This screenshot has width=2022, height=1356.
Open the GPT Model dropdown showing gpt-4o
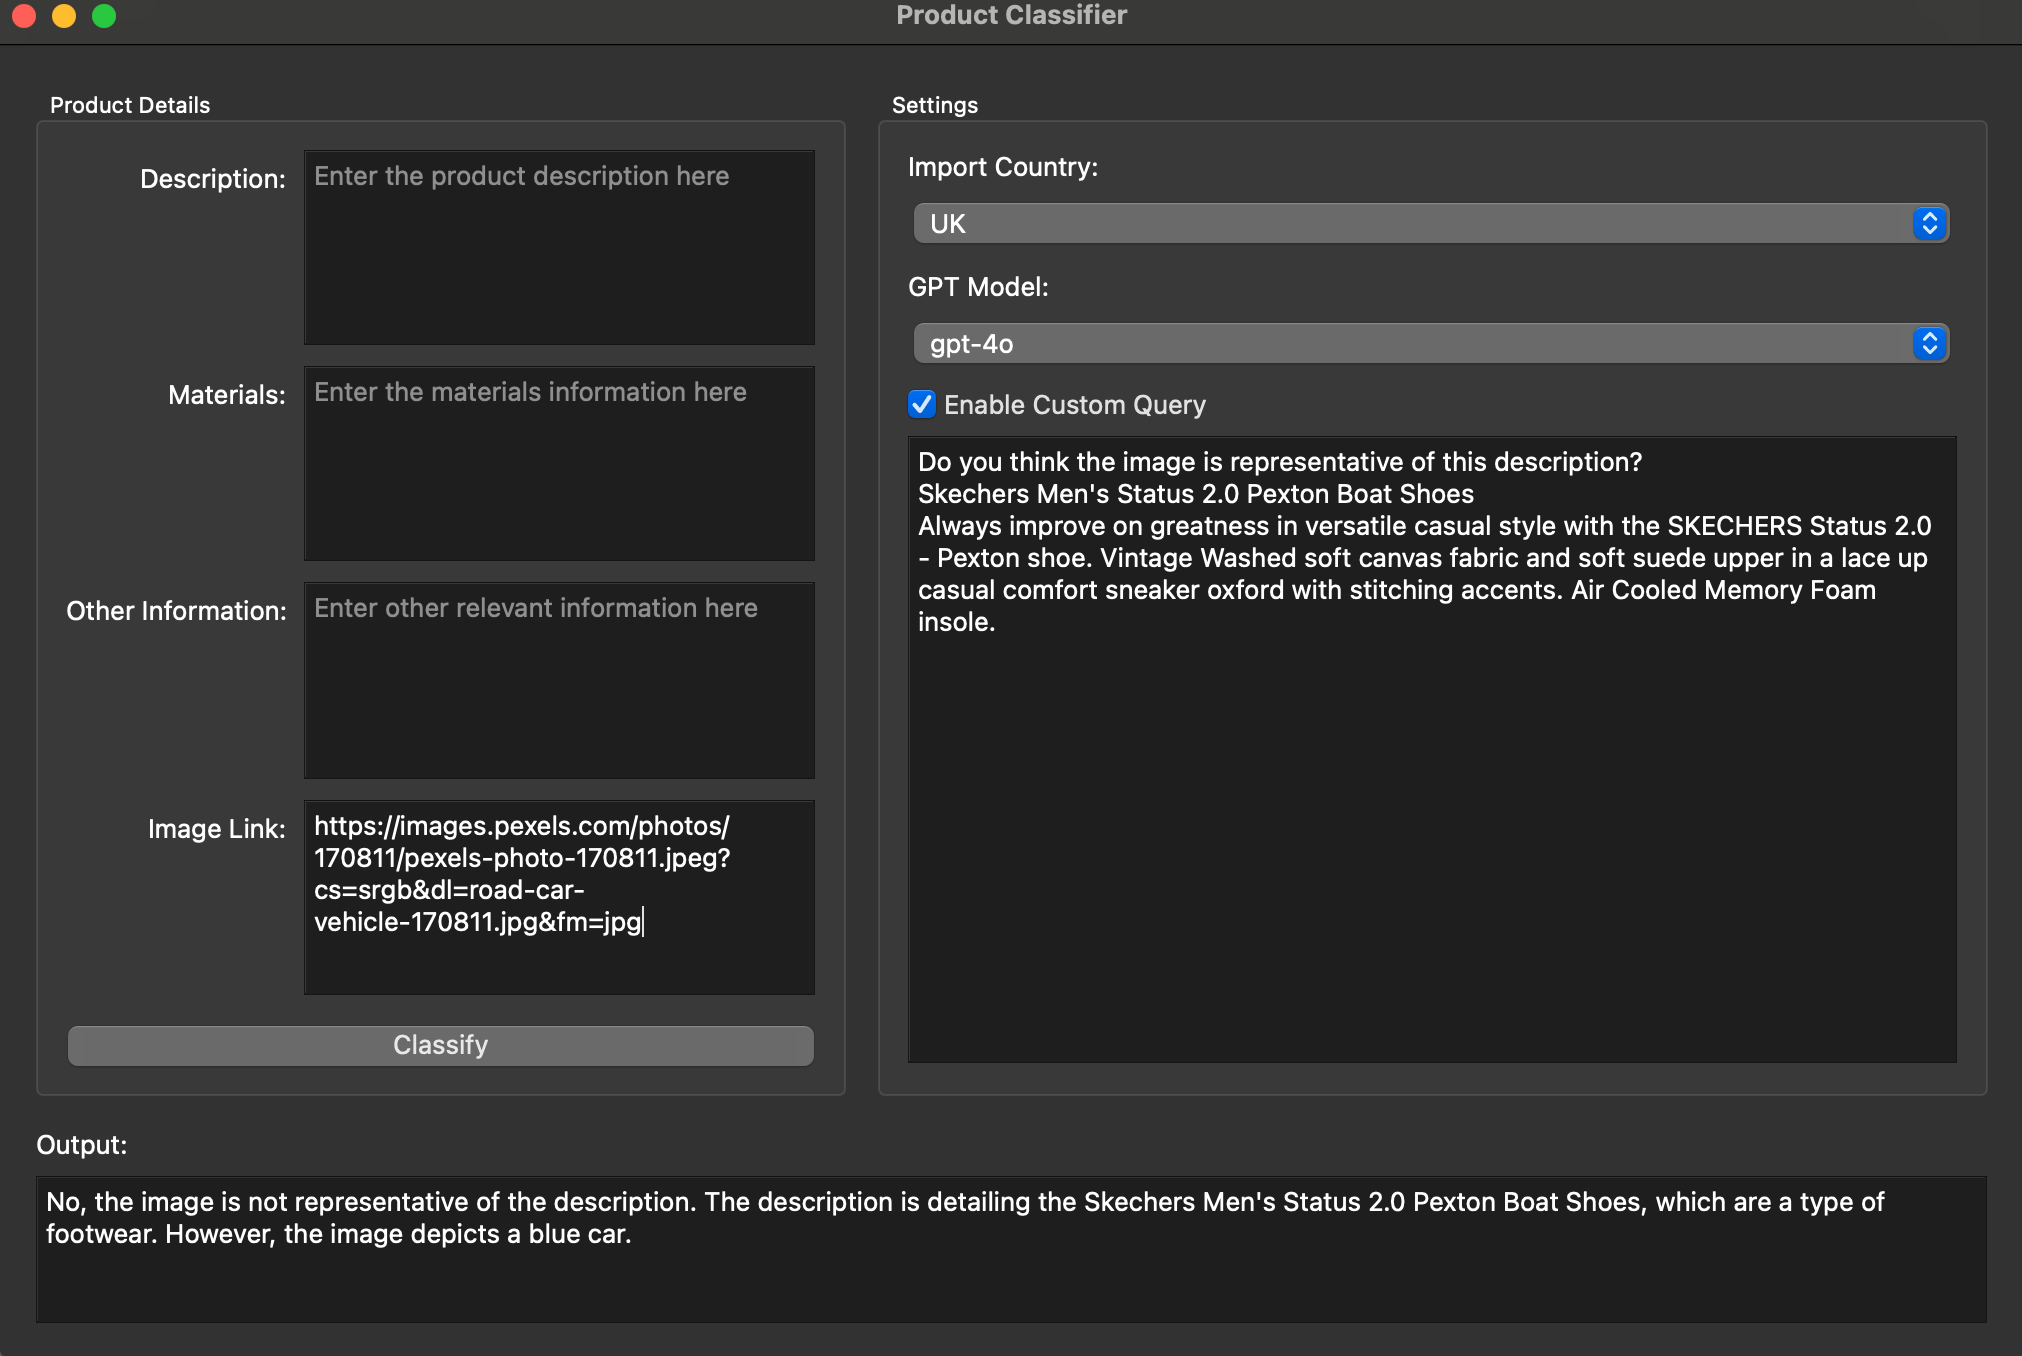pos(1431,343)
